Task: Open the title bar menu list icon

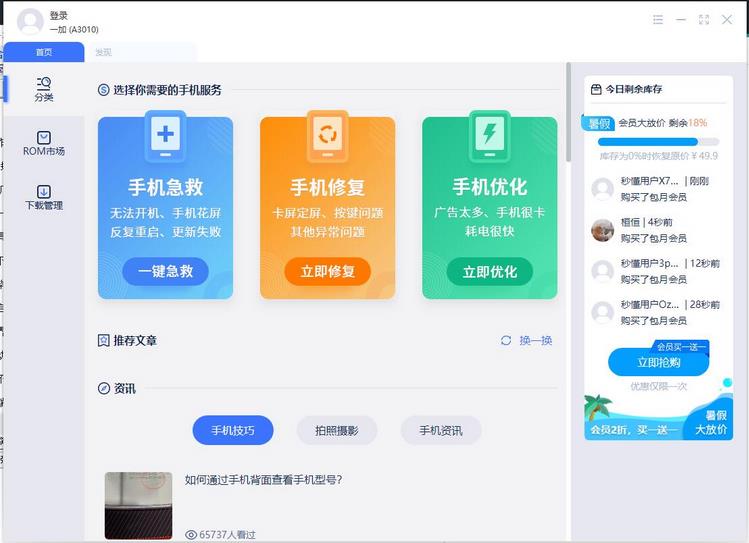Action: click(x=658, y=19)
